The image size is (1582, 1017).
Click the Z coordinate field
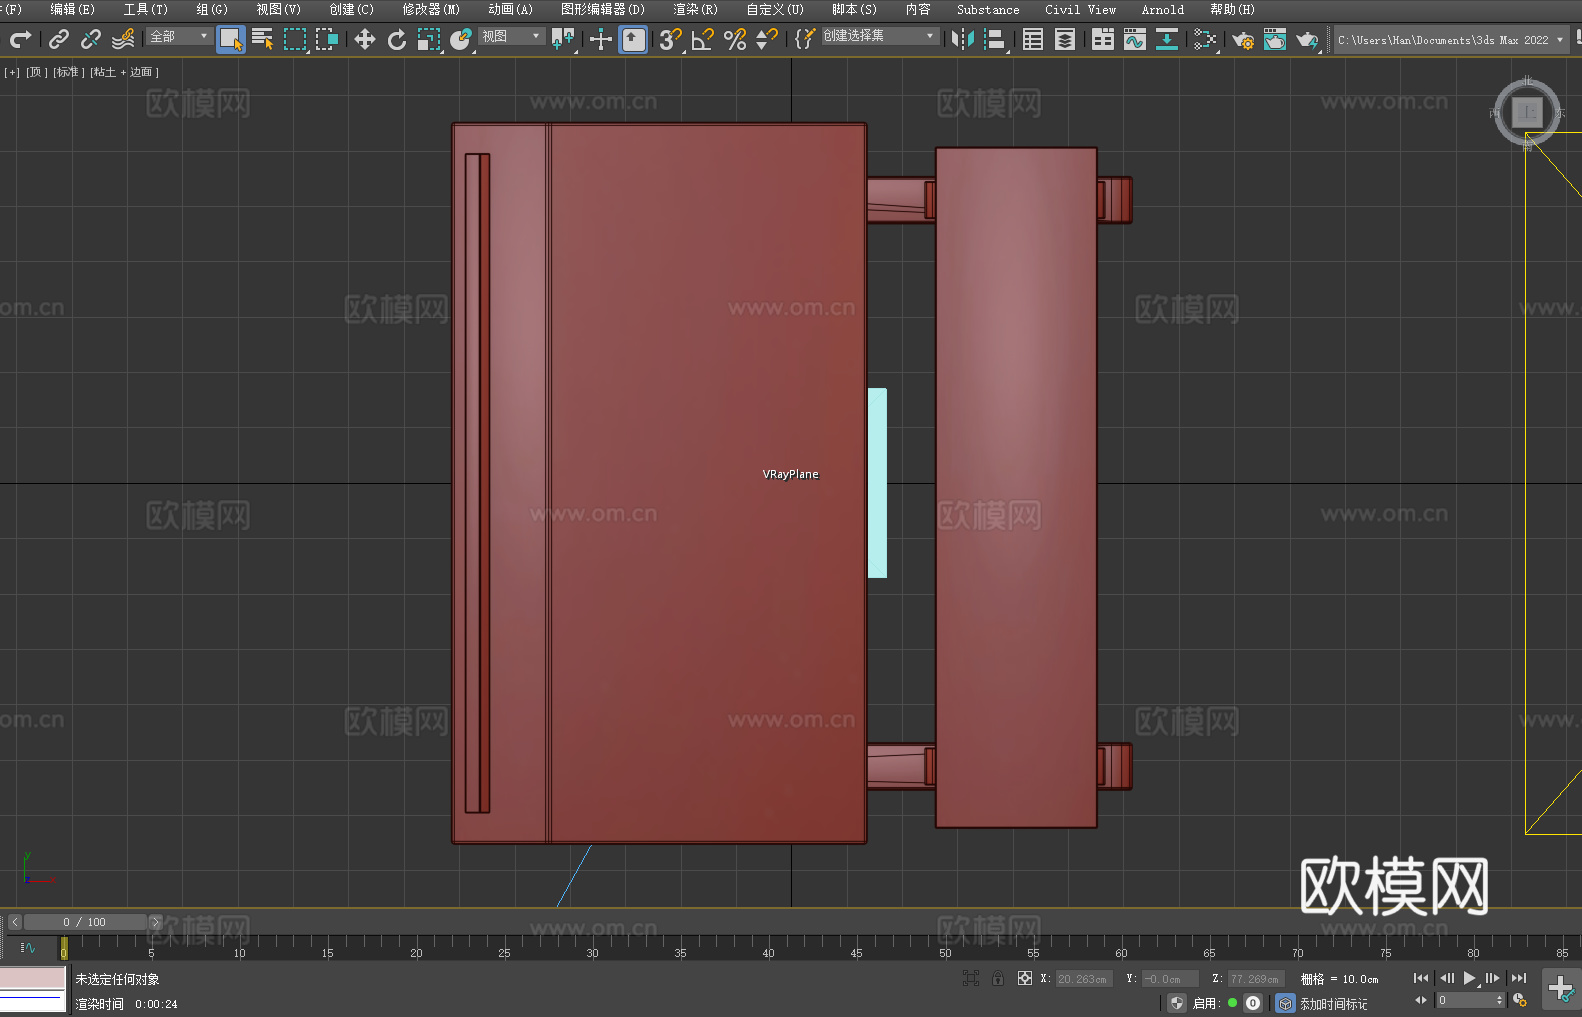[x=1255, y=979]
